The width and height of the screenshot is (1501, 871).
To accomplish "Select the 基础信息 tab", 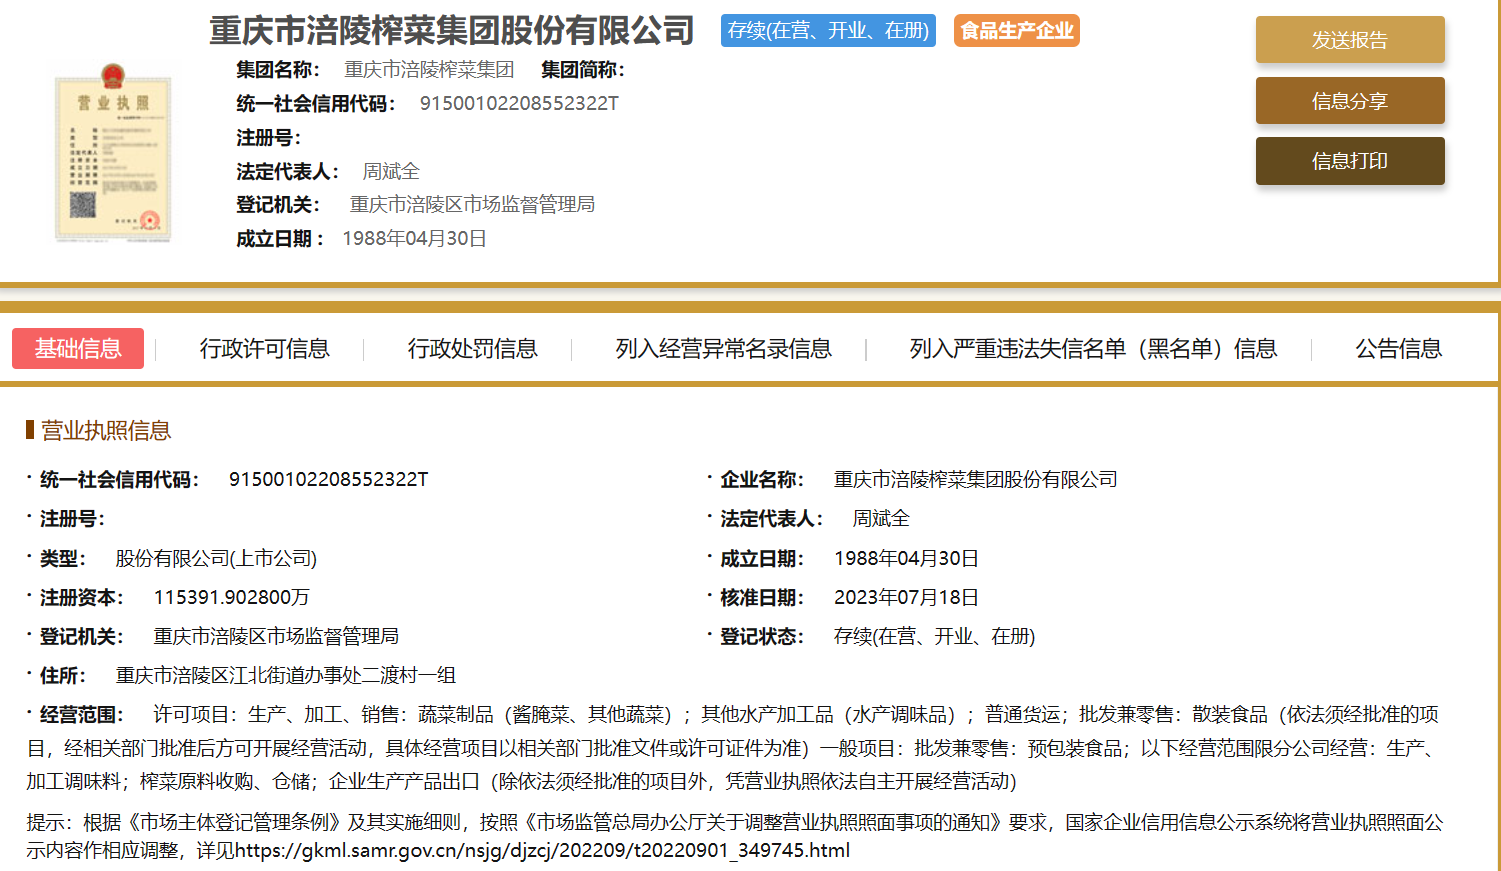I will pyautogui.click(x=78, y=348).
